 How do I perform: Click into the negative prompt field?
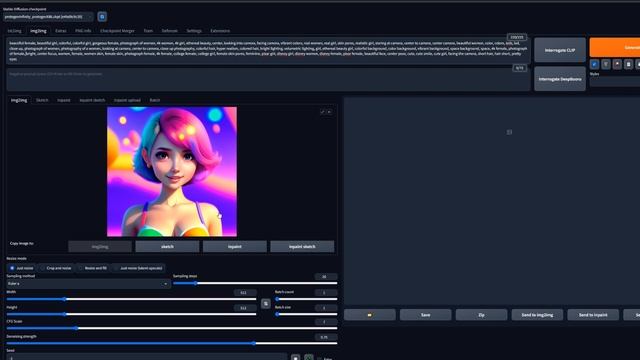click(x=268, y=80)
